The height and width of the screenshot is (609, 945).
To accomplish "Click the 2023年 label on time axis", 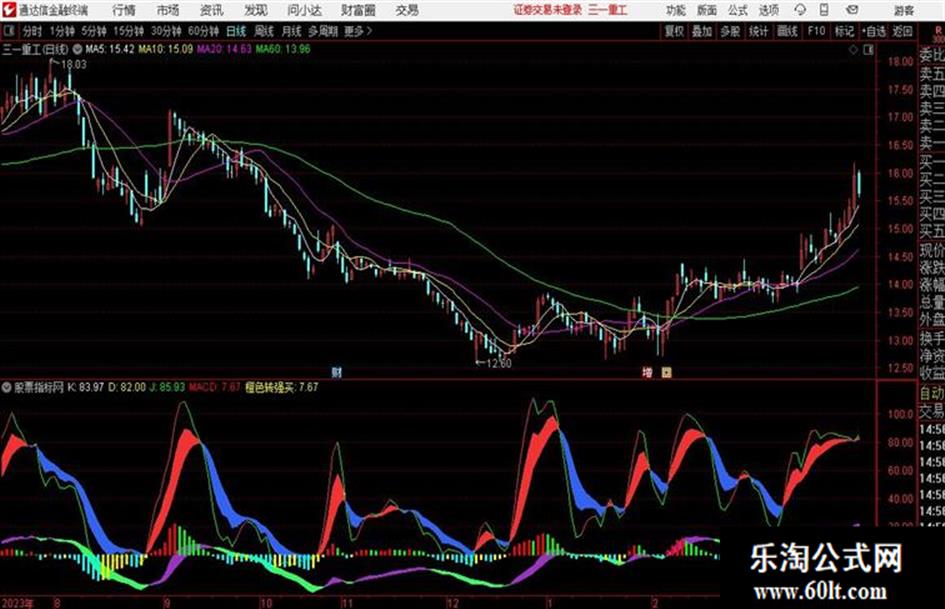I will (x=17, y=603).
